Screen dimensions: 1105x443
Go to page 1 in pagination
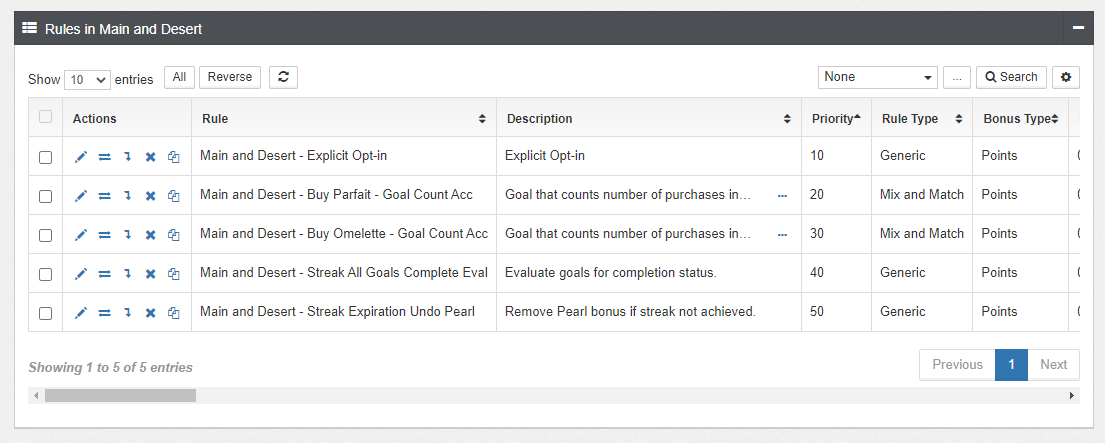1011,365
